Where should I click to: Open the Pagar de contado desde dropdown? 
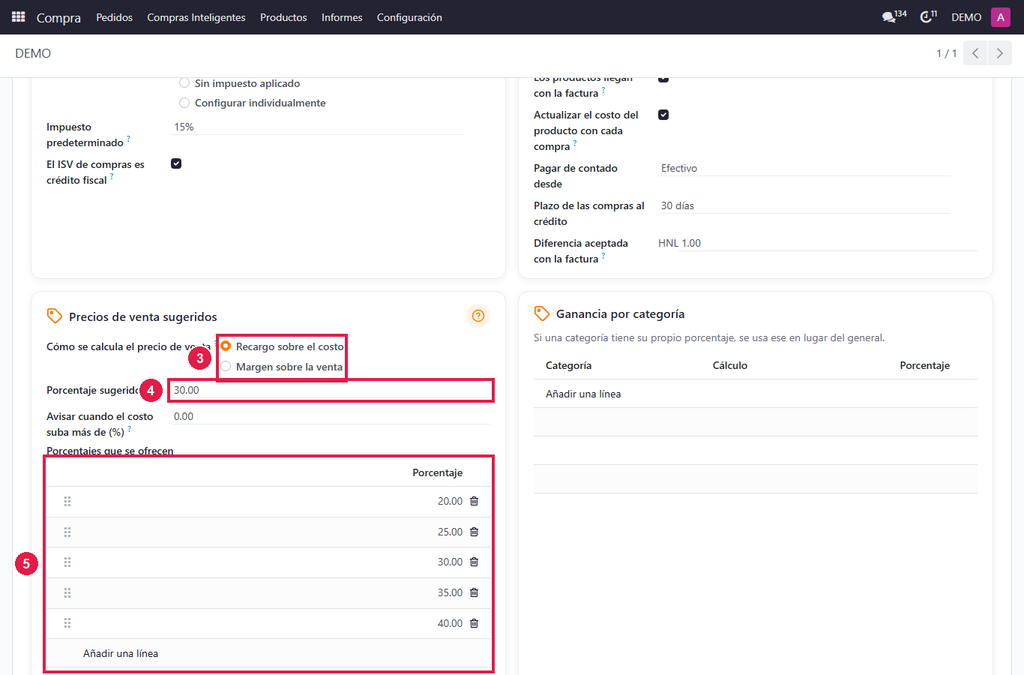tap(804, 168)
